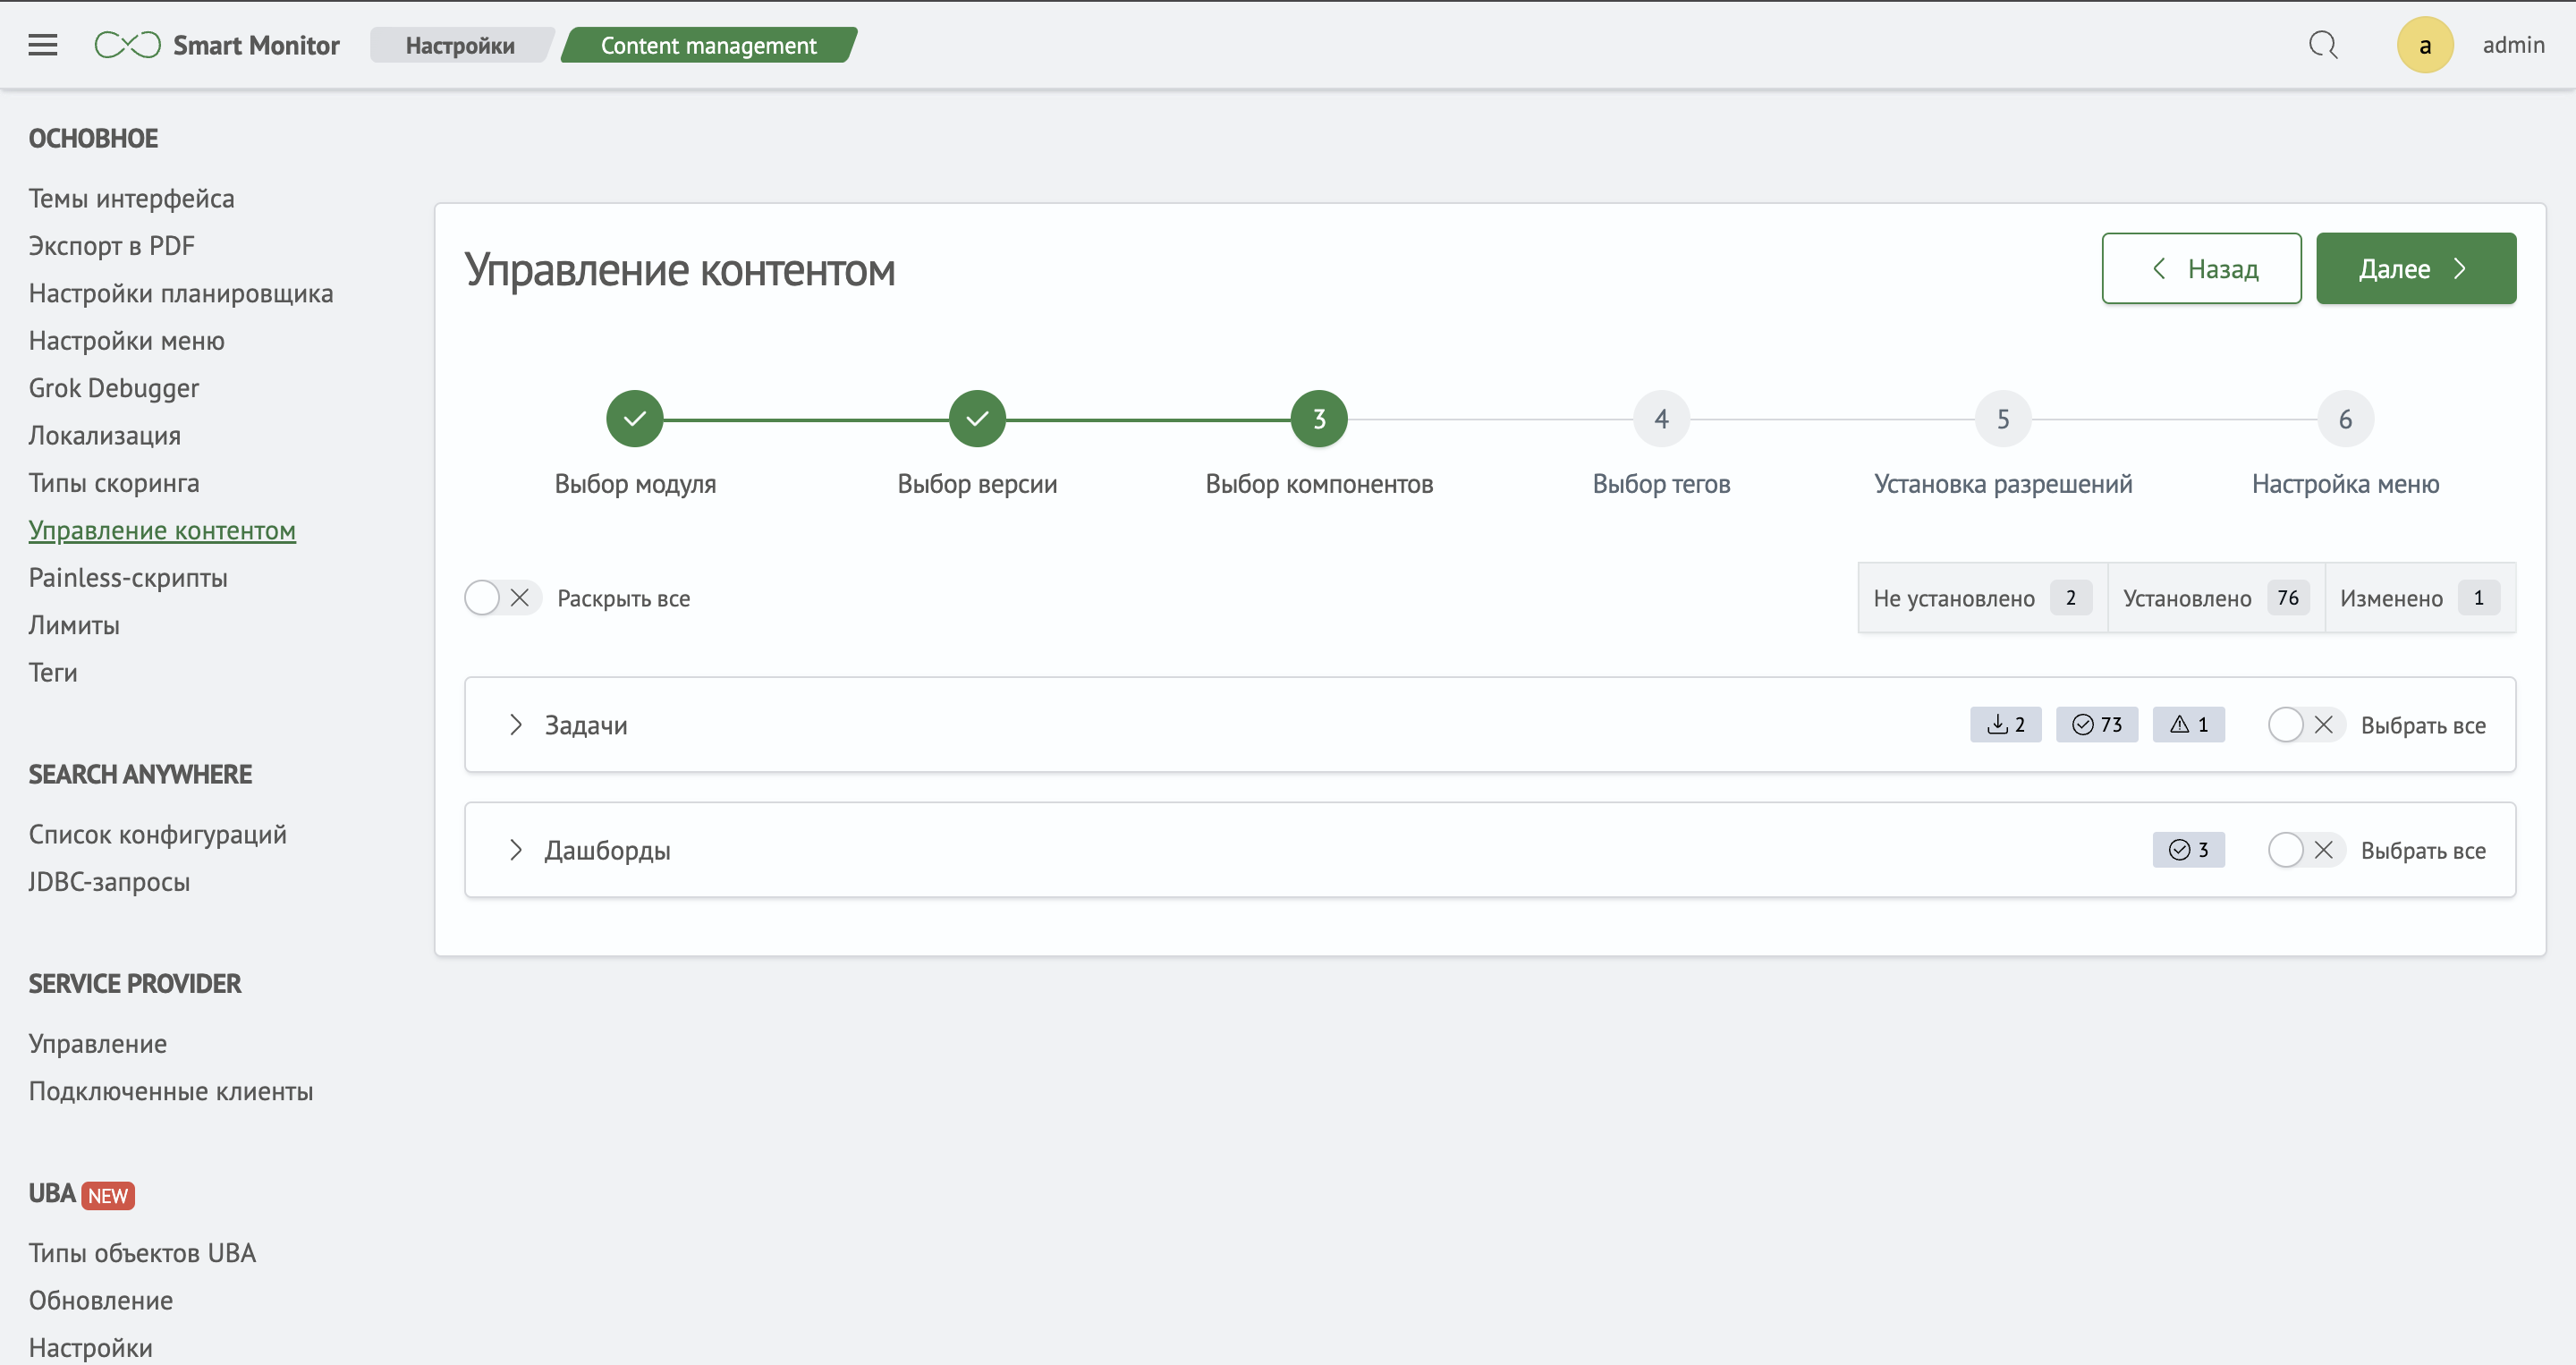Open Типы объектов UBA
This screenshot has width=2576, height=1365.
tap(142, 1253)
